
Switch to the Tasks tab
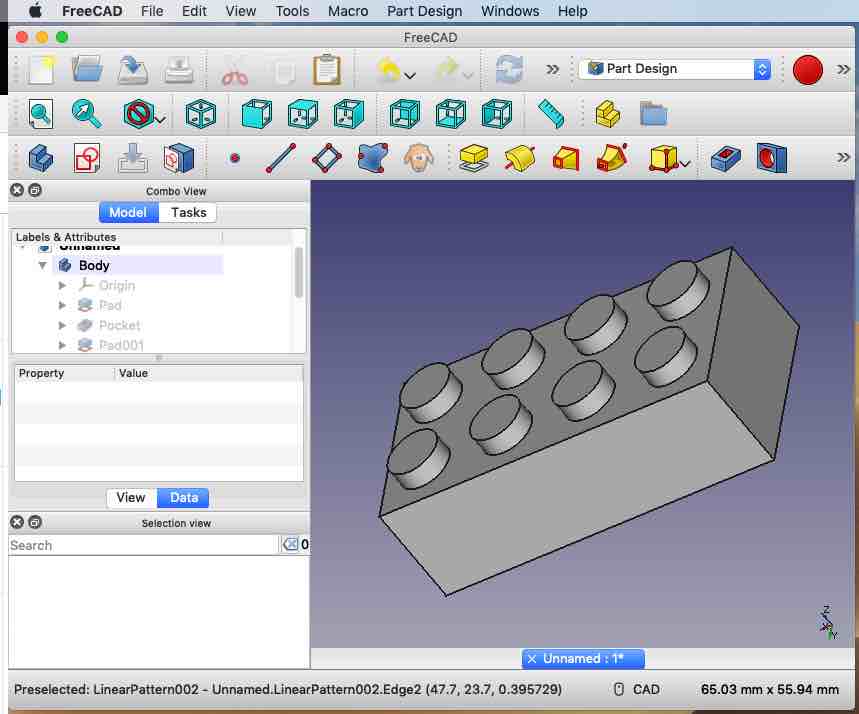click(186, 212)
